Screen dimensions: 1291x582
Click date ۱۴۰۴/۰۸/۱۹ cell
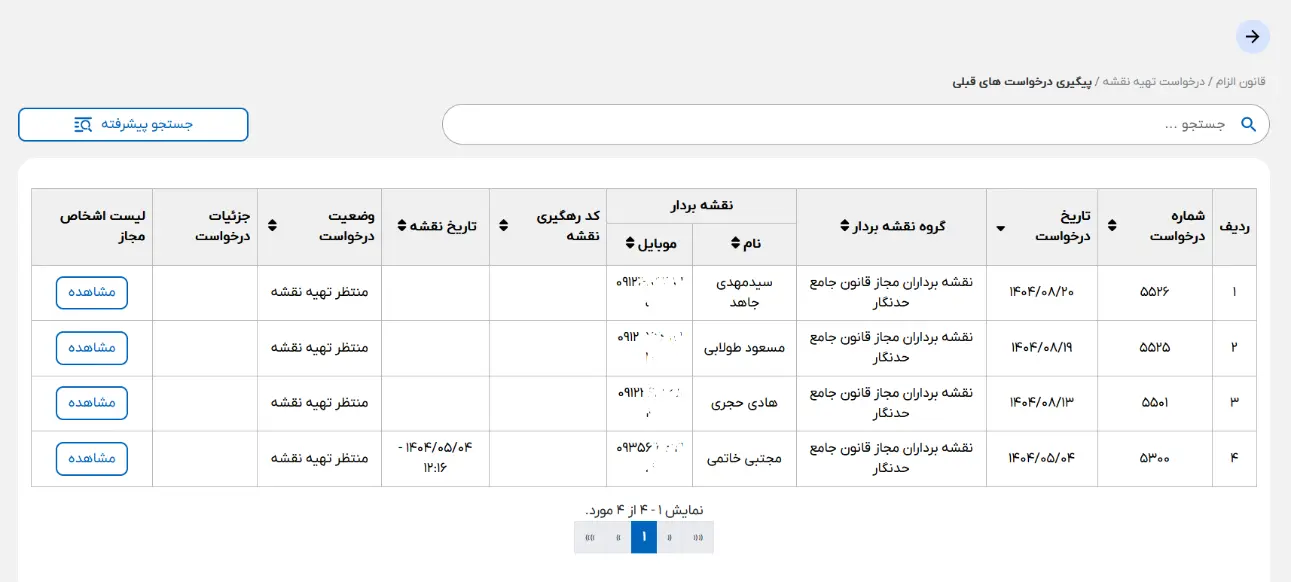[1042, 347]
